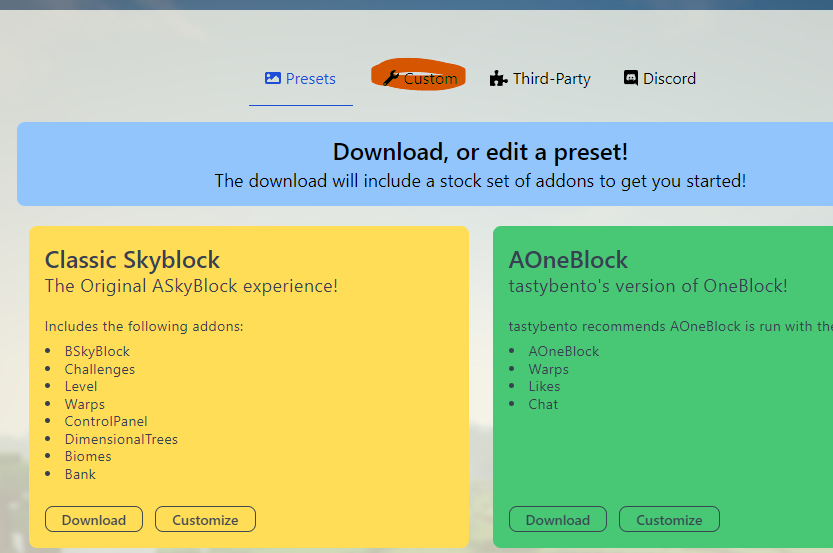Click the Chat addon entry
833x553 pixels.
click(x=543, y=404)
